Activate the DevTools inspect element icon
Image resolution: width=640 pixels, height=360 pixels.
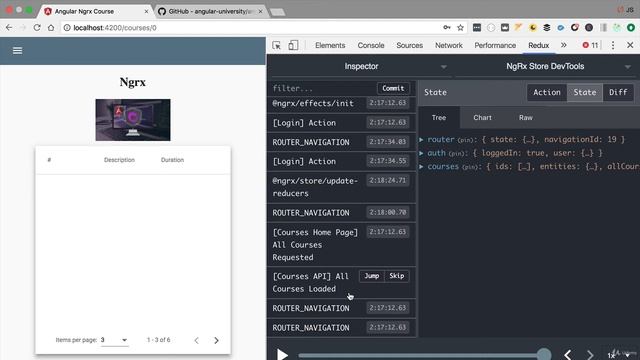[x=276, y=45]
